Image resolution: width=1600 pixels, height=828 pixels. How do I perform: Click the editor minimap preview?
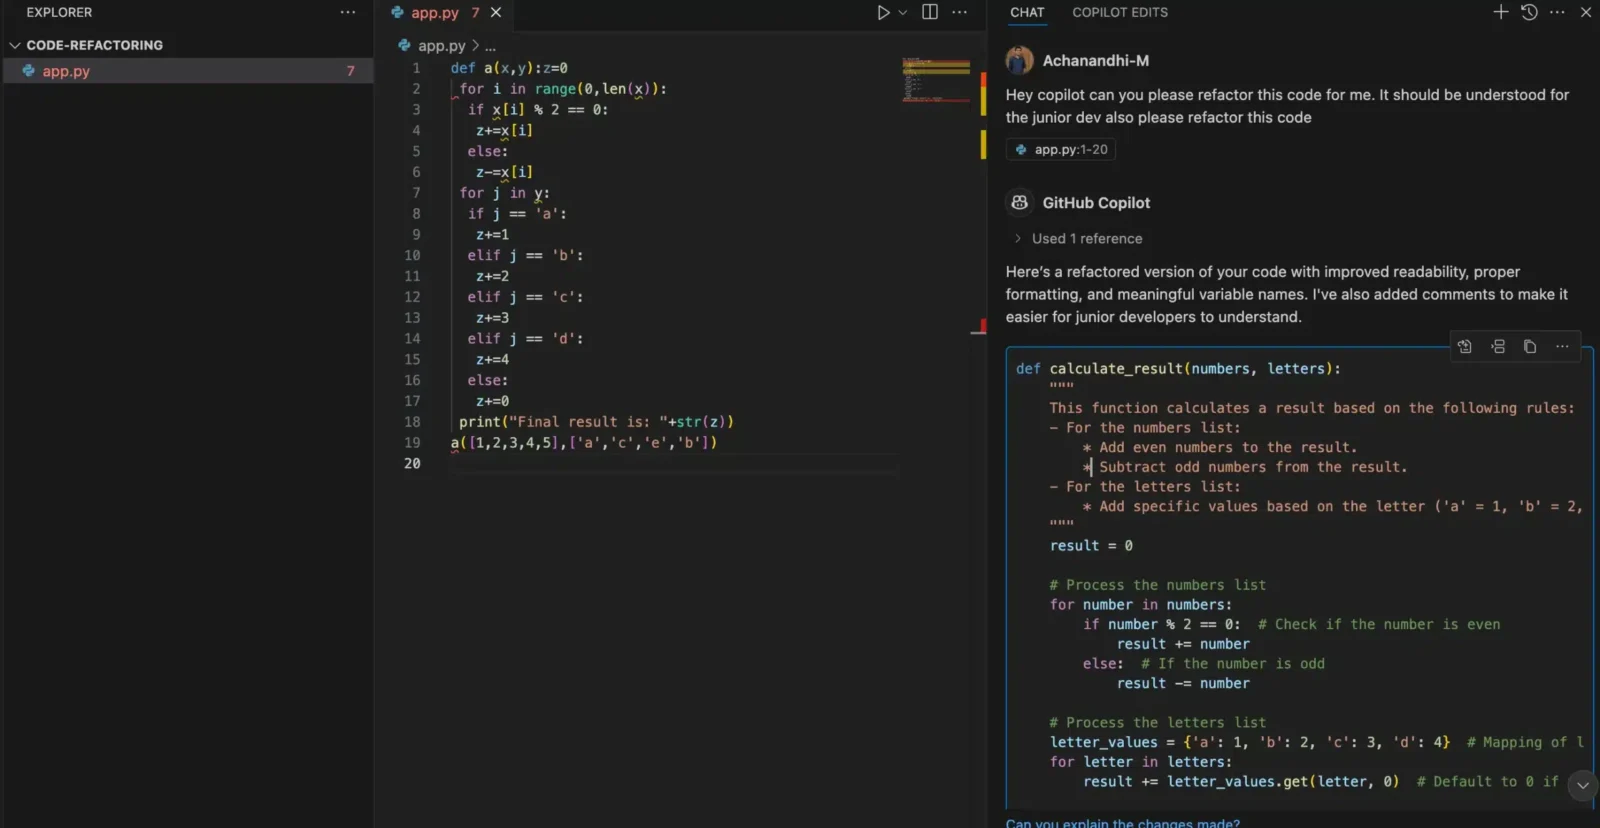pyautogui.click(x=936, y=79)
